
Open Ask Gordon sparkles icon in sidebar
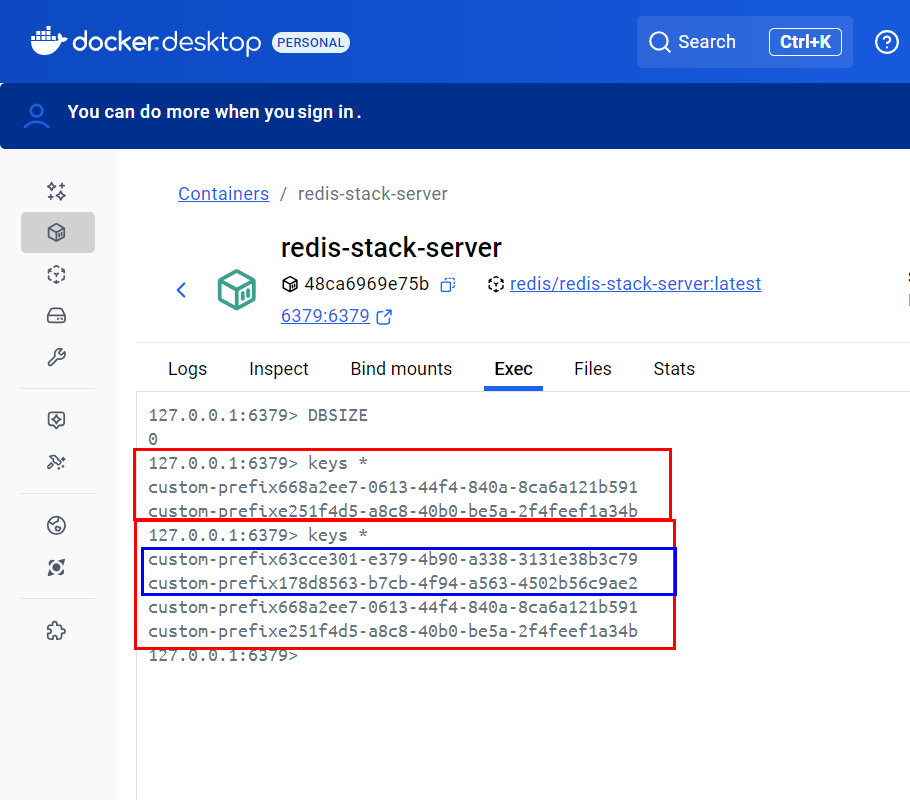(57, 190)
